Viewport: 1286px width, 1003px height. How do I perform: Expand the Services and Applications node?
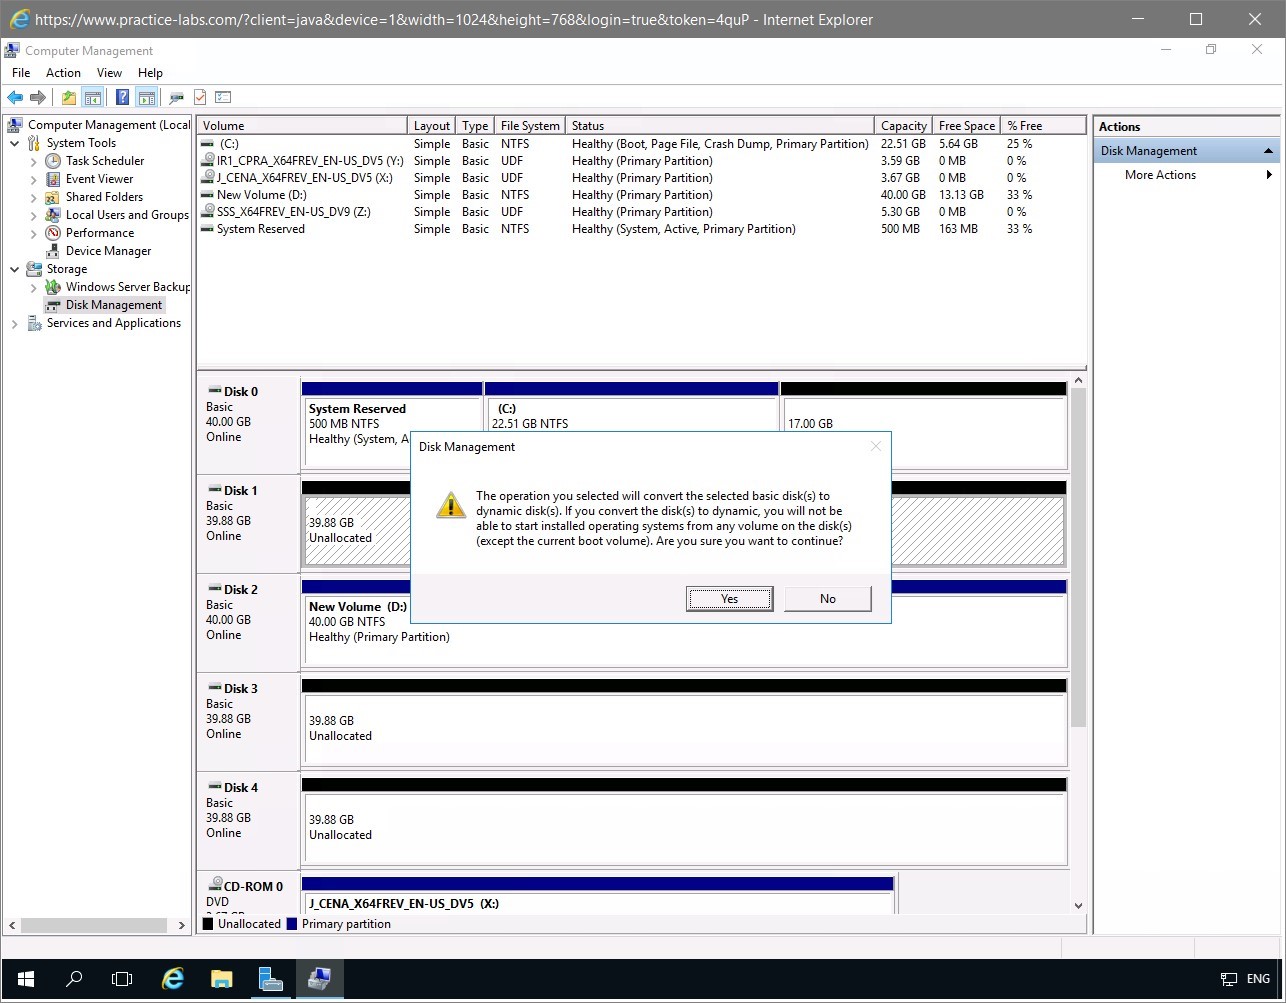15,324
